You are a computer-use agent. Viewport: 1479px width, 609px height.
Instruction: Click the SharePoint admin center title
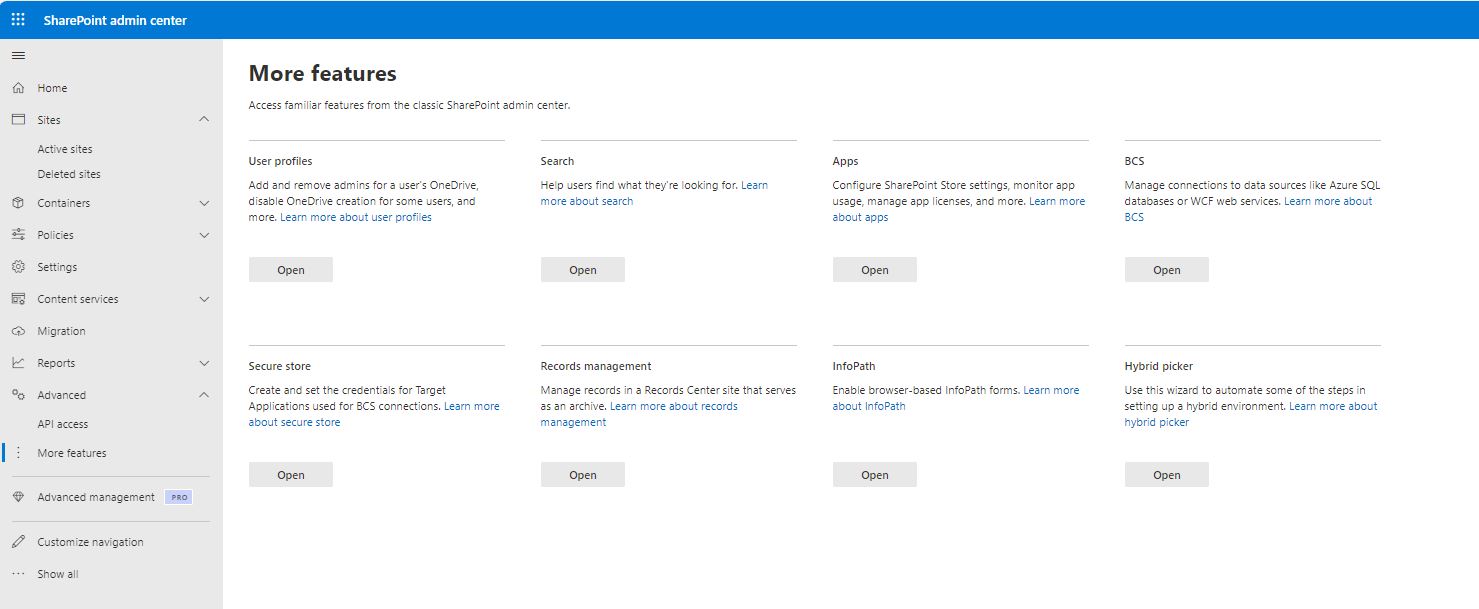115,20
